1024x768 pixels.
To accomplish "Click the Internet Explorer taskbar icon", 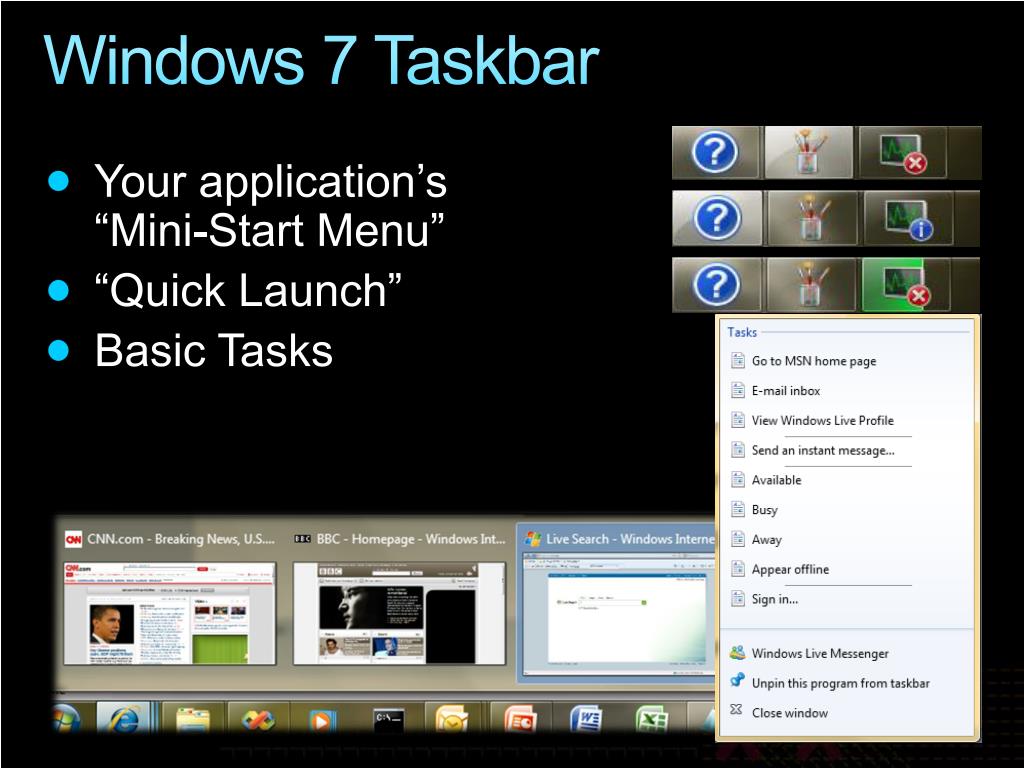I will (x=125, y=718).
